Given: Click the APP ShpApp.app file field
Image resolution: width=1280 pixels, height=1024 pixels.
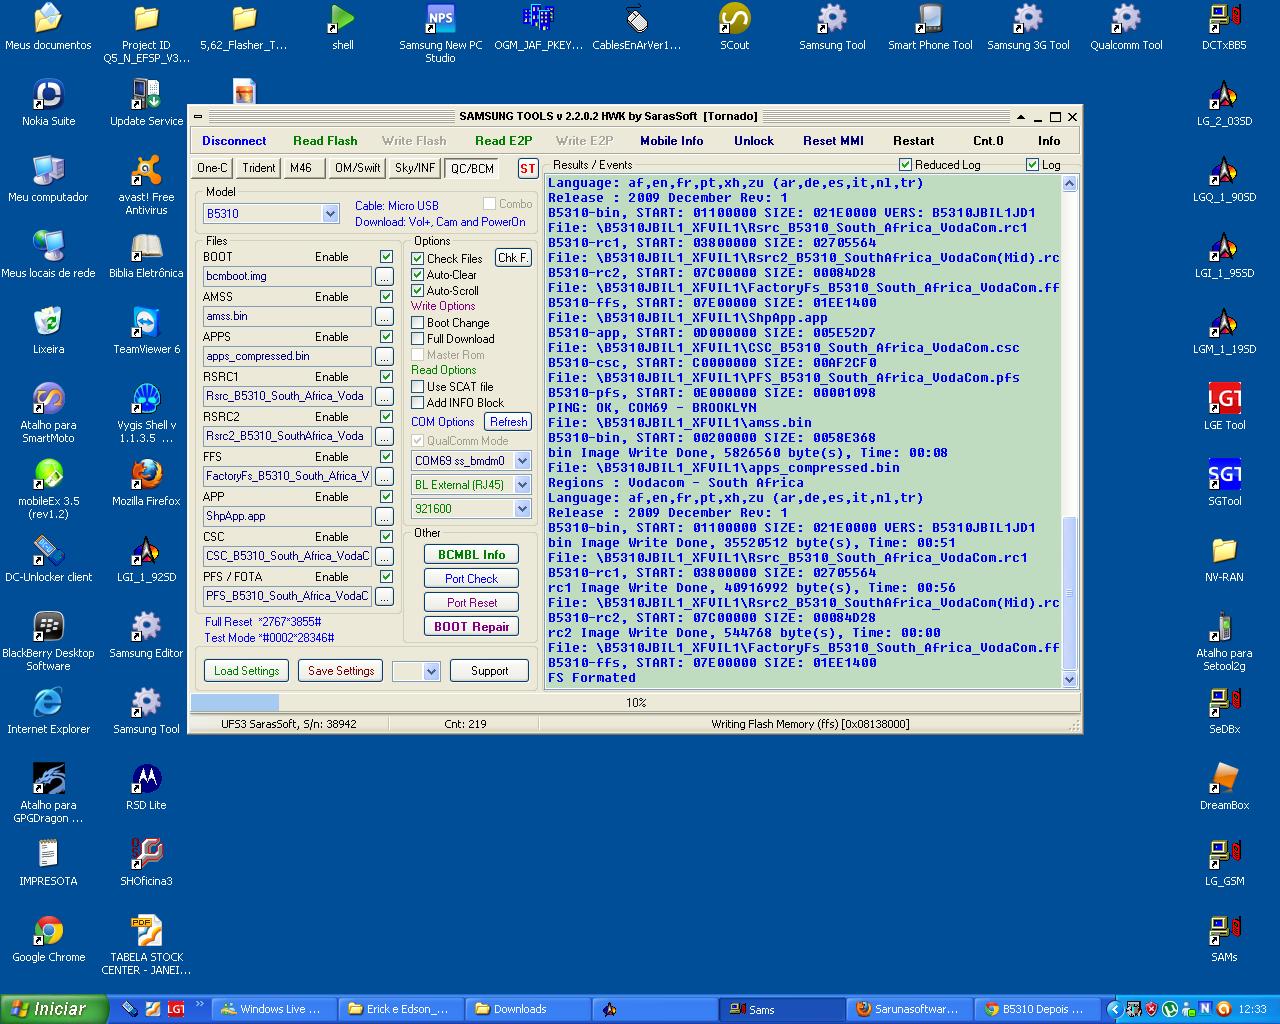Looking at the screenshot, I should click(287, 516).
